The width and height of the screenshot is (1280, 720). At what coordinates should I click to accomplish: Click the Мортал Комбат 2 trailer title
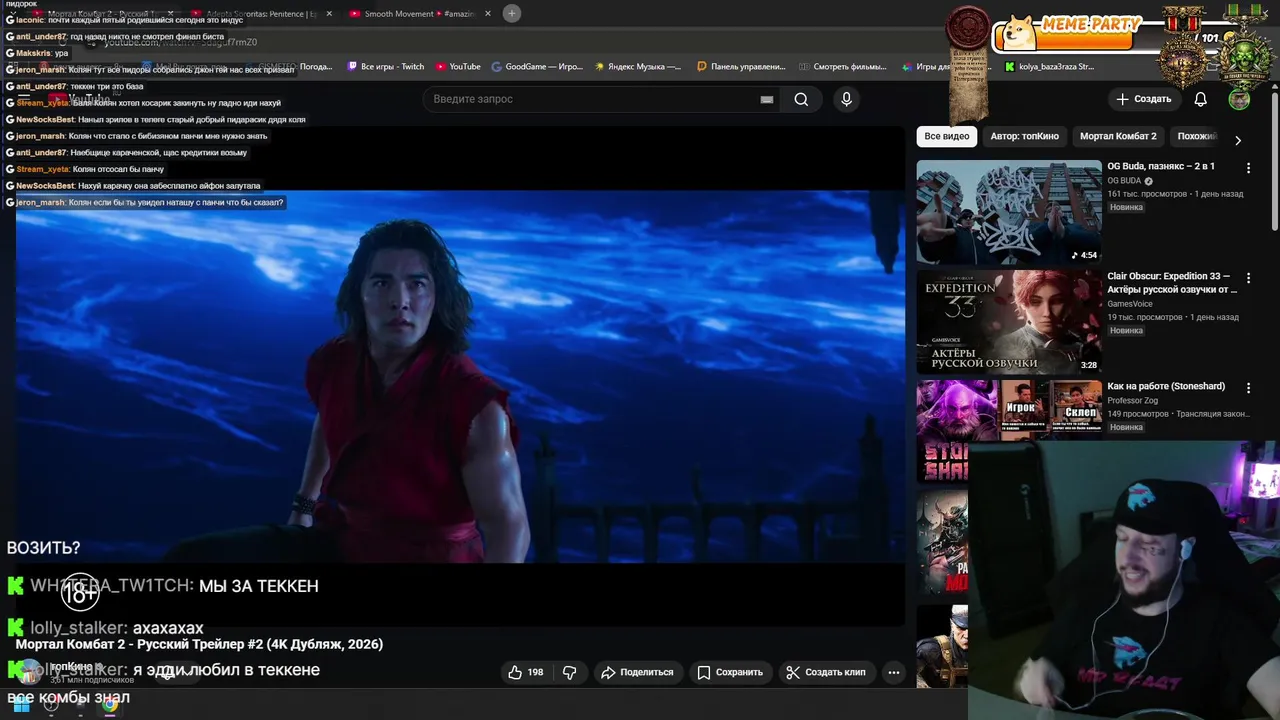tap(200, 644)
